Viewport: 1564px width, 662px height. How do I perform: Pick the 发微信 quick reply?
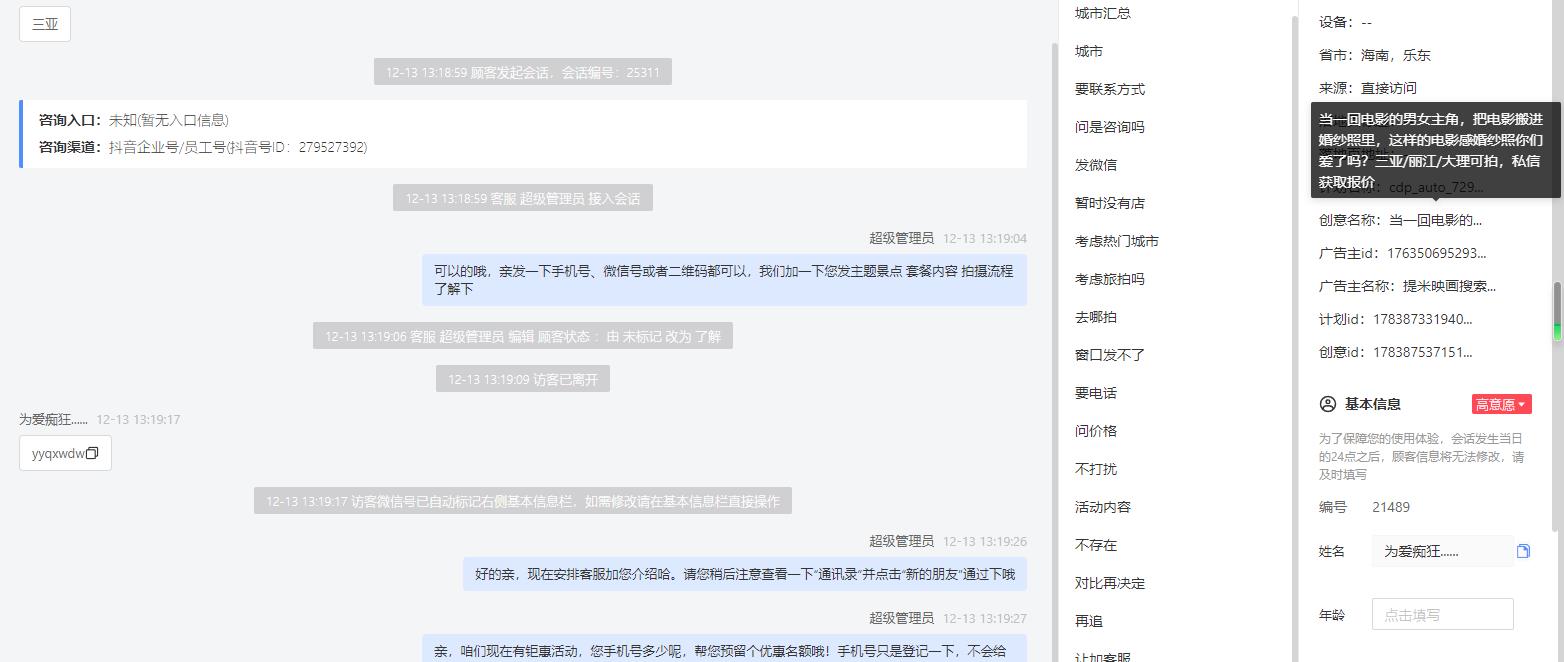1096,165
